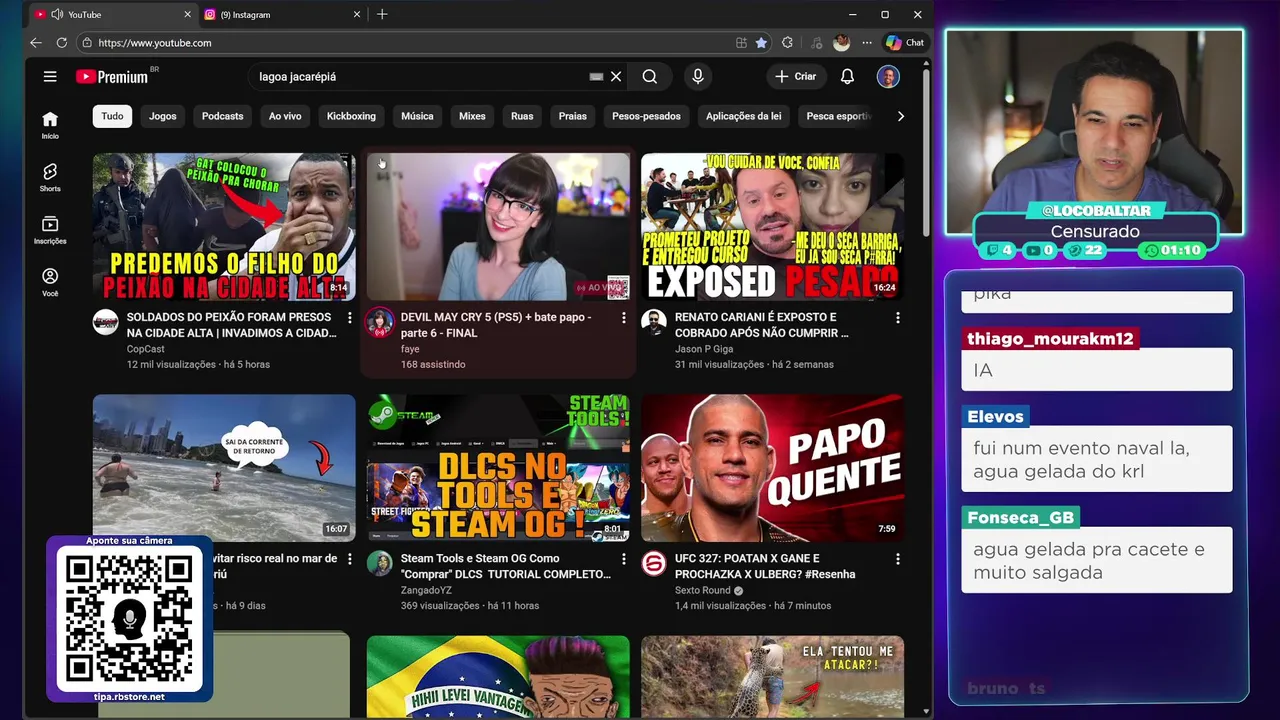The image size is (1280, 720).
Task: Open the RENATO CARIANI É EXPOSTO title
Action: click(x=762, y=325)
